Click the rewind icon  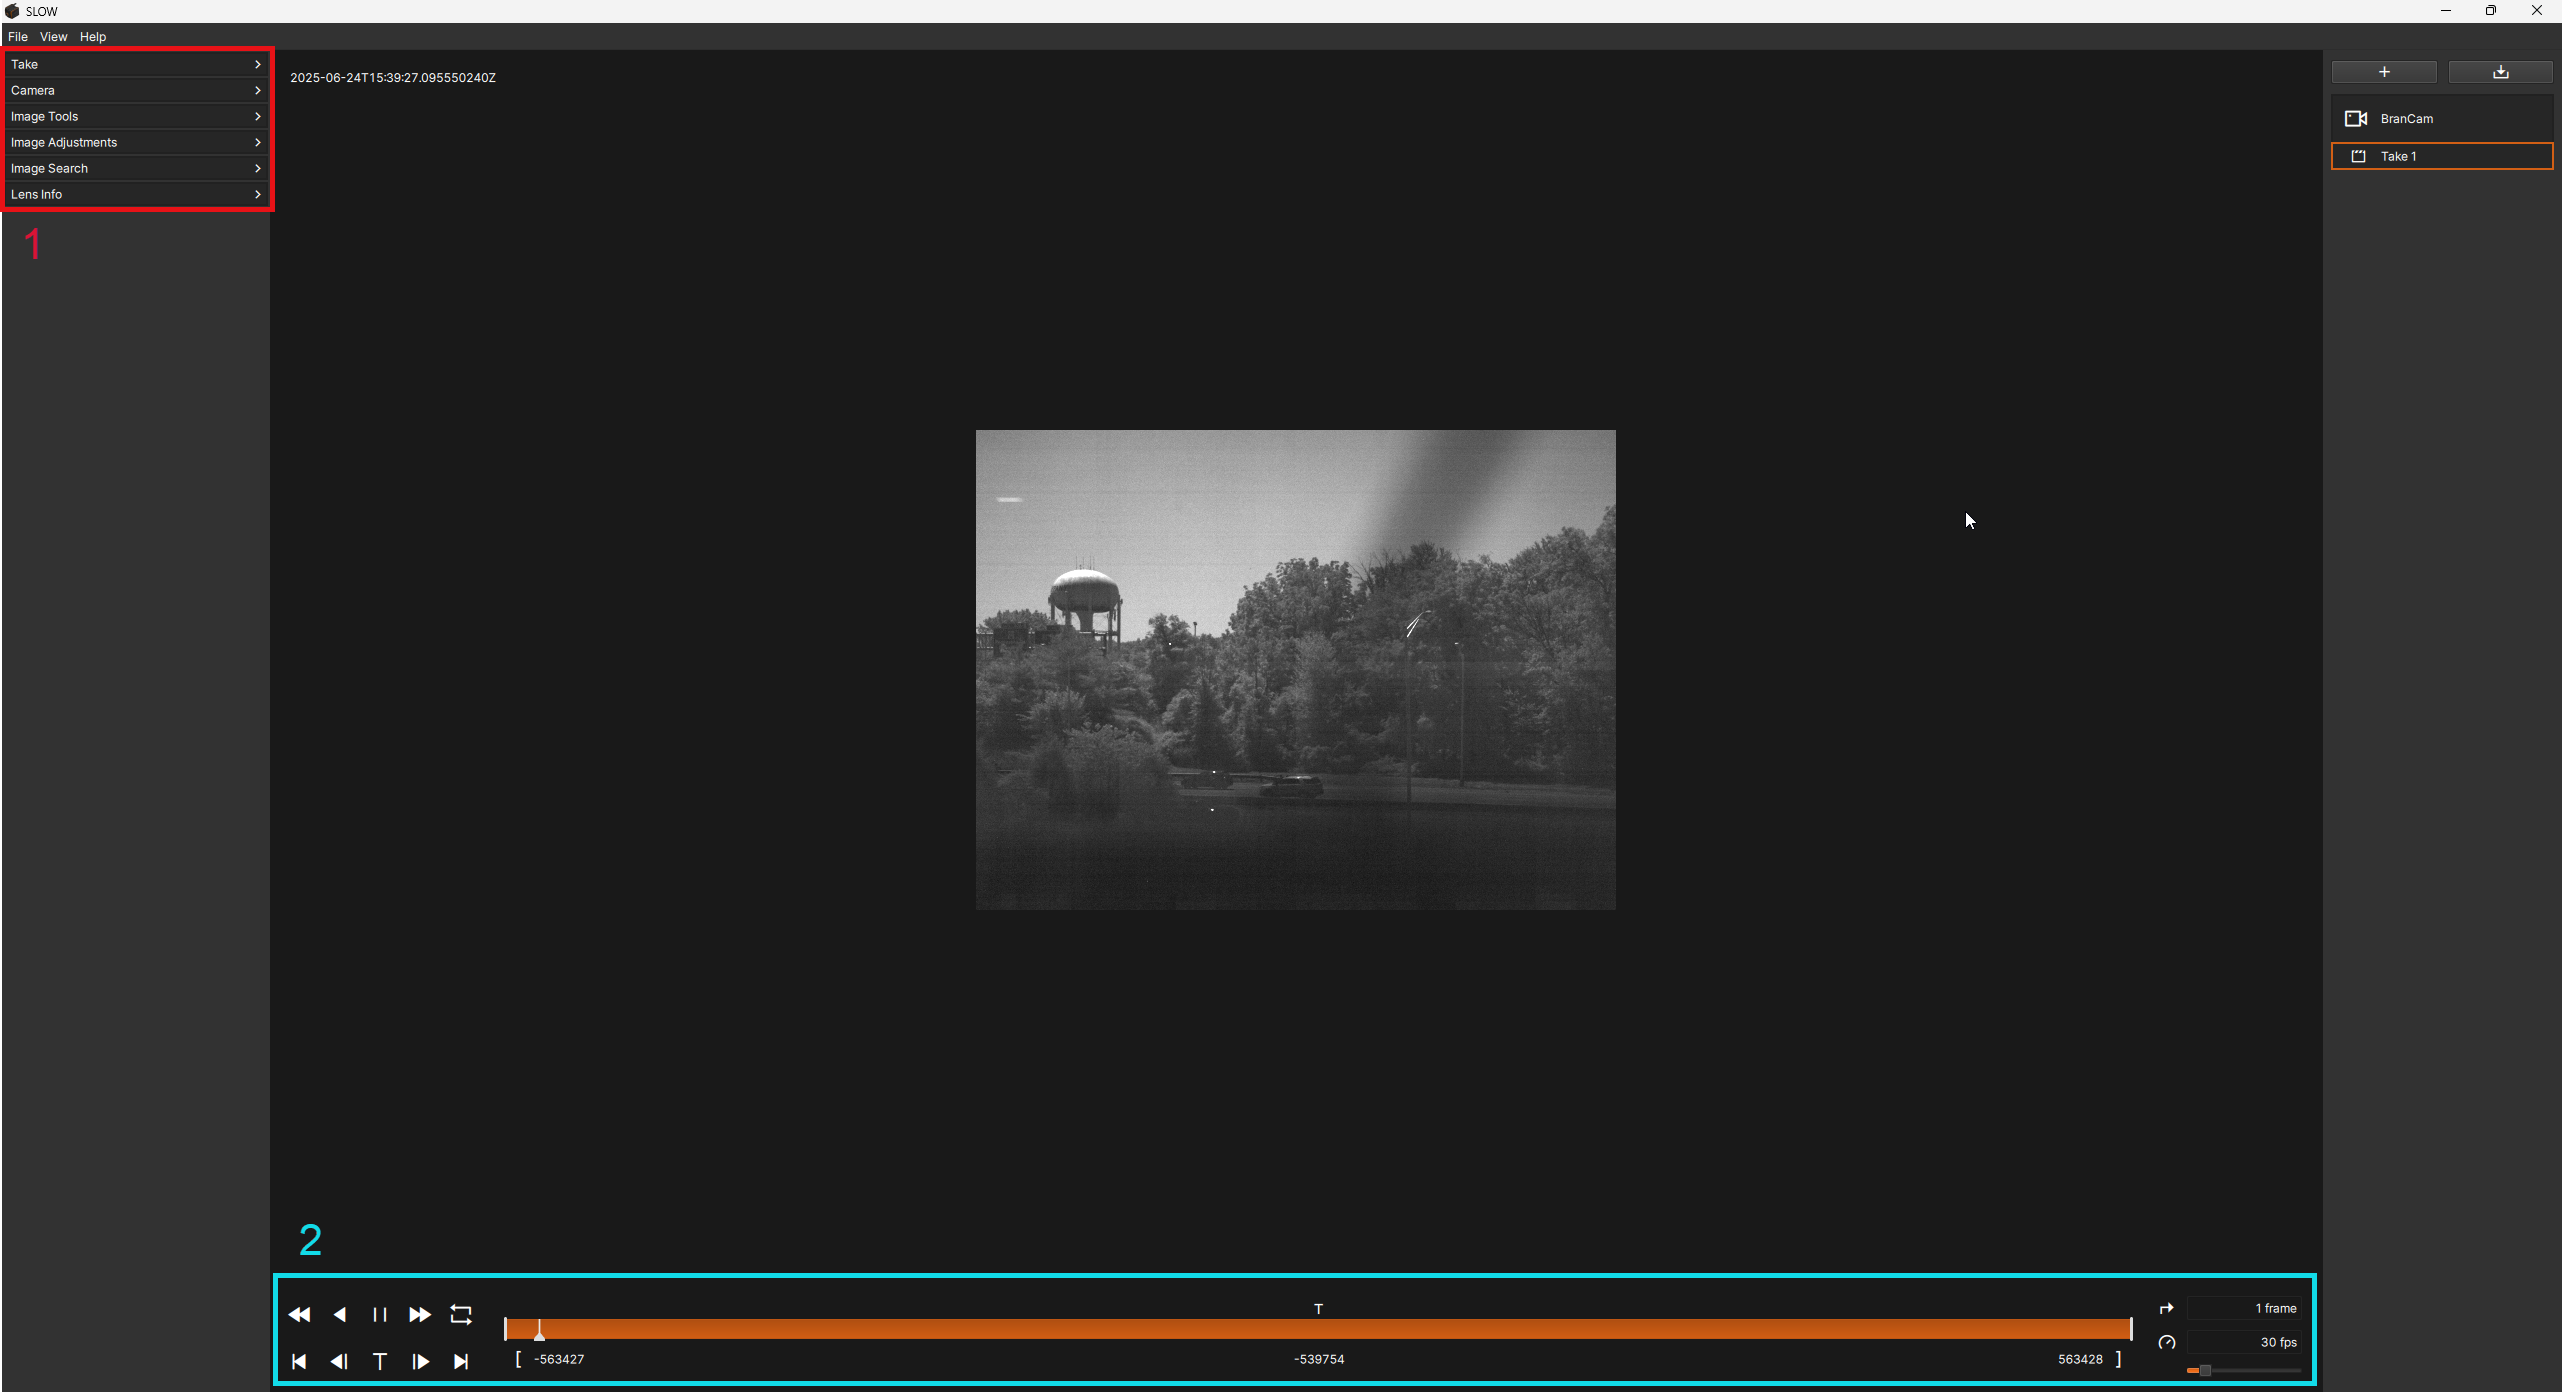(x=299, y=1314)
